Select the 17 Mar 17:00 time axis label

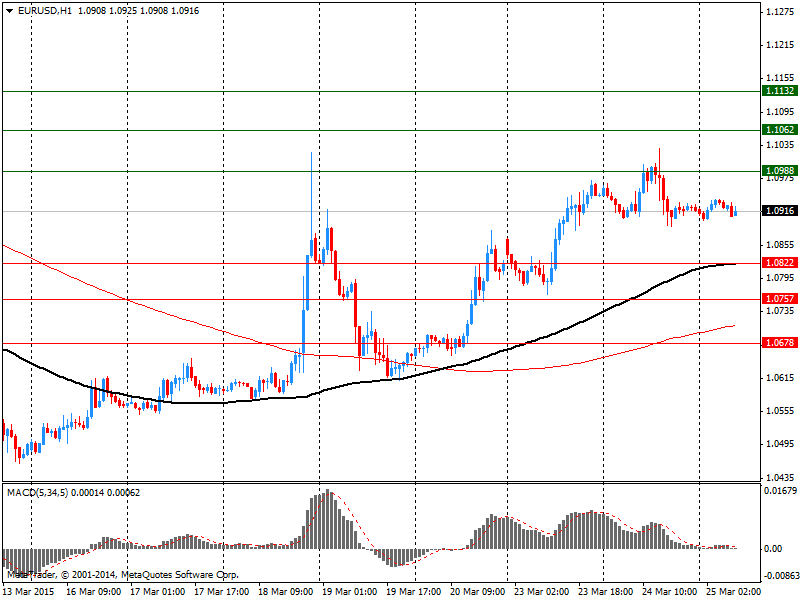(221, 592)
